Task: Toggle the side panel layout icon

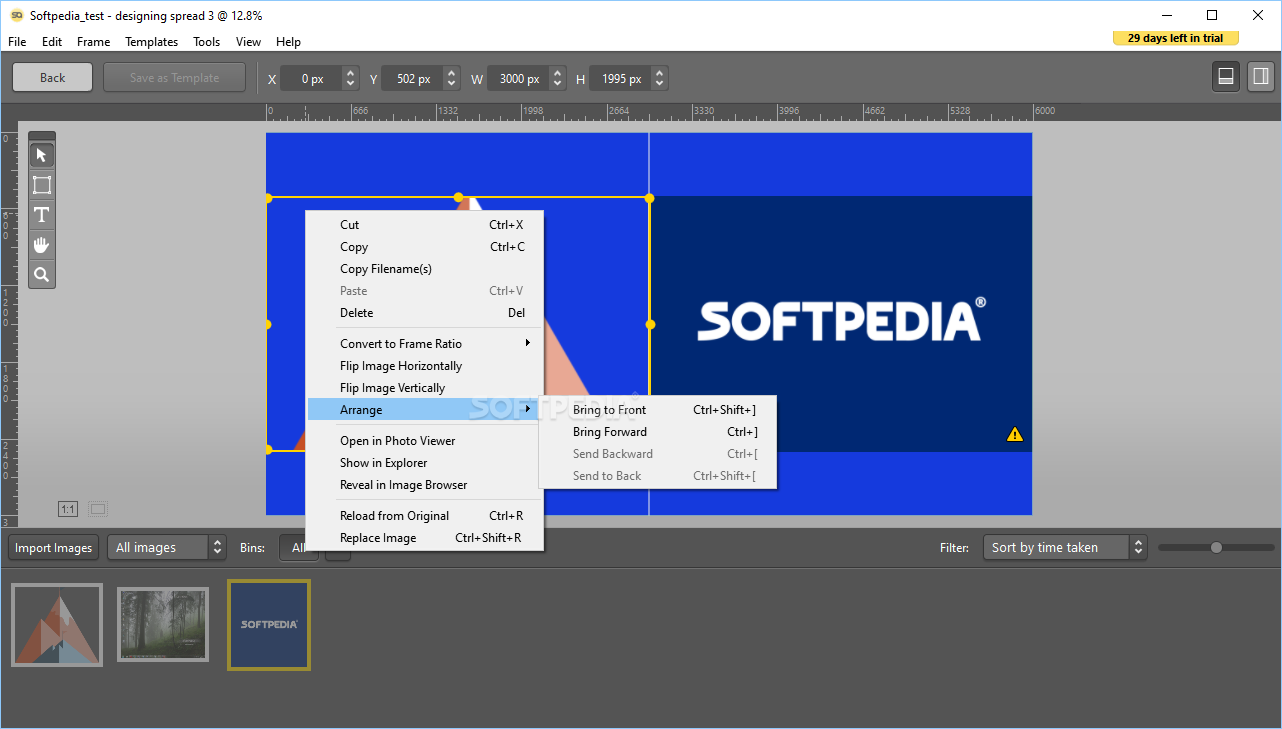Action: click(1260, 77)
